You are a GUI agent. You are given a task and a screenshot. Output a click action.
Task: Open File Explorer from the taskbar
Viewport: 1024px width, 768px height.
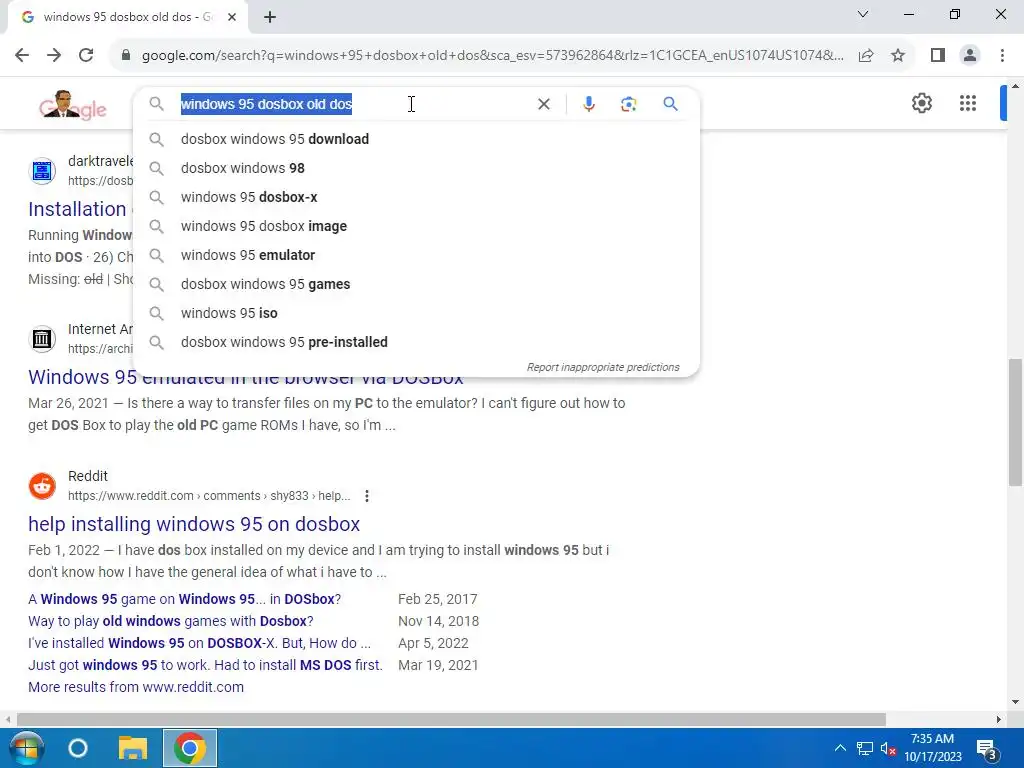pos(133,748)
